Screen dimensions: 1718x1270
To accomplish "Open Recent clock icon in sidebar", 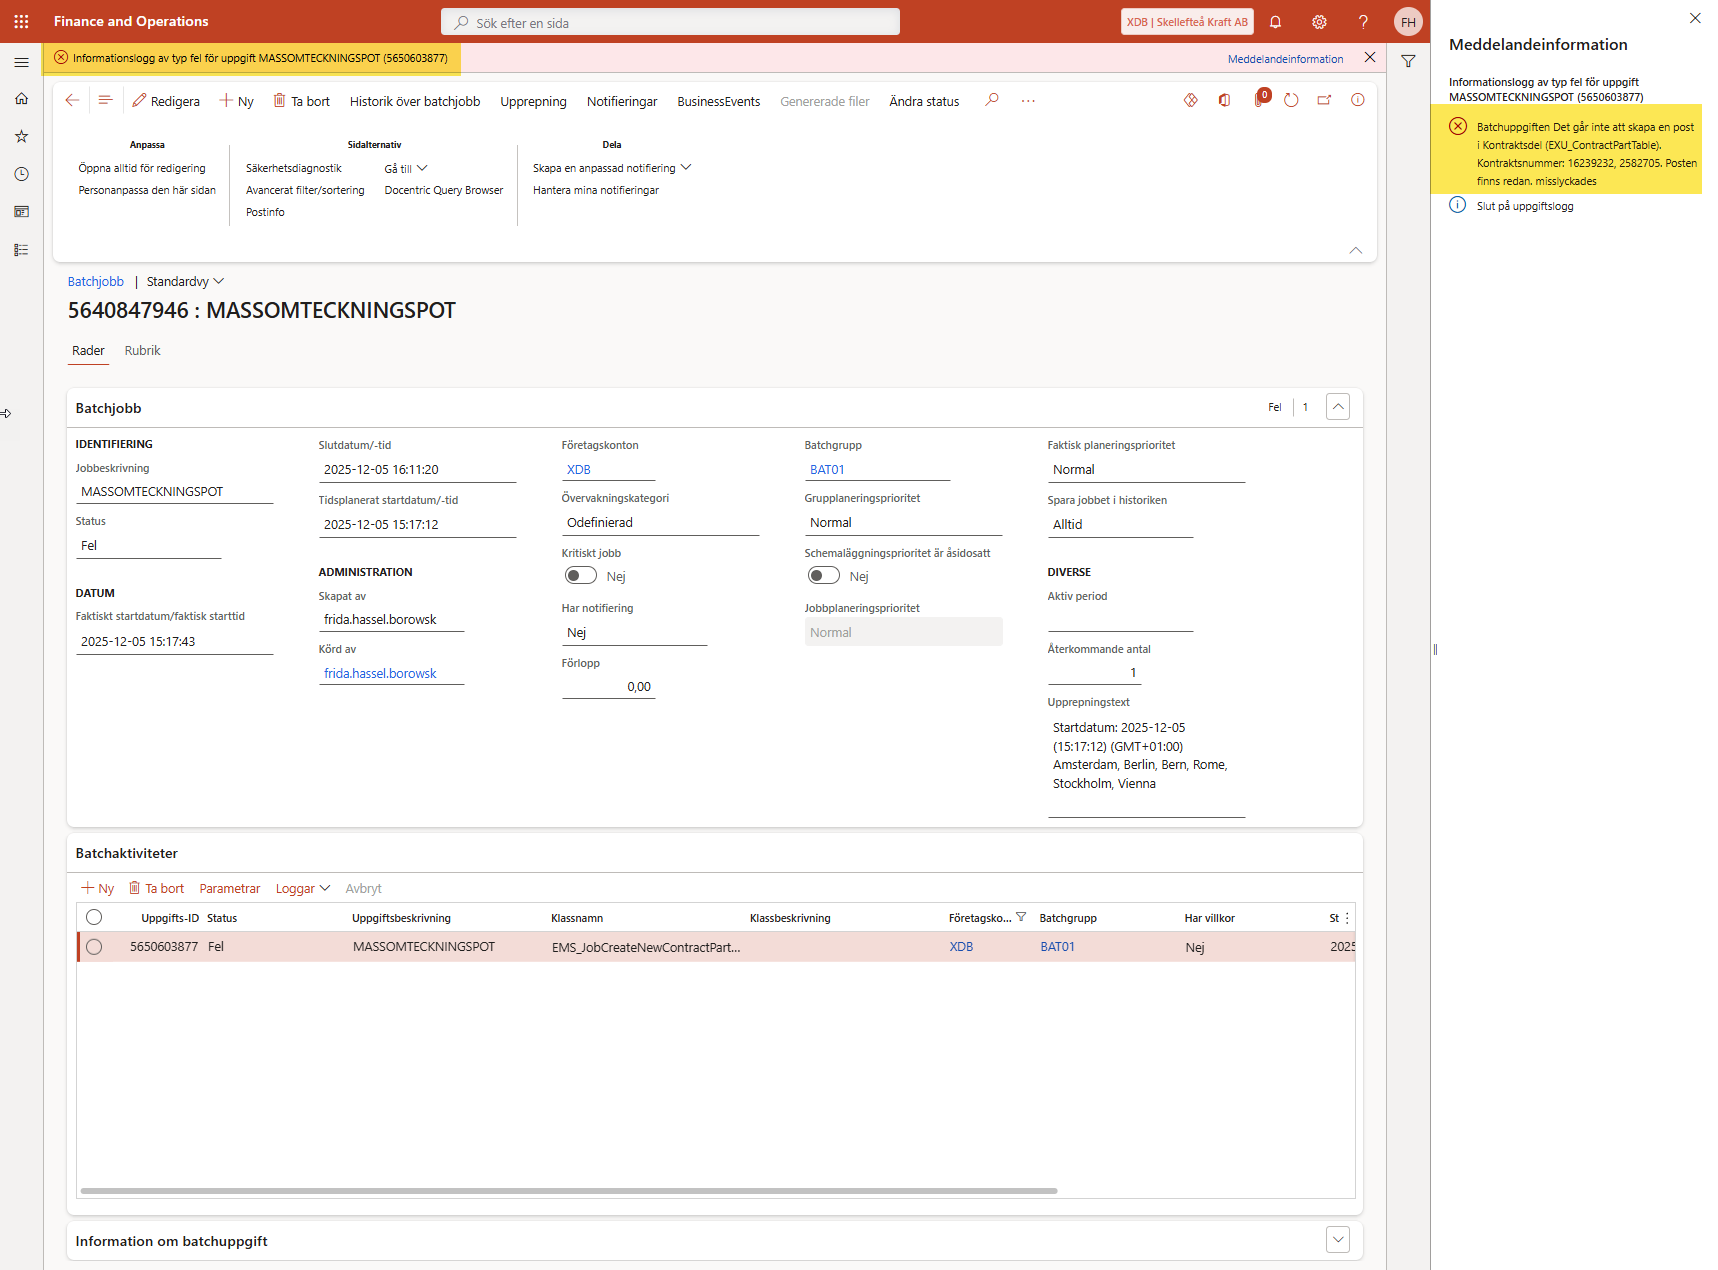I will point(21,174).
